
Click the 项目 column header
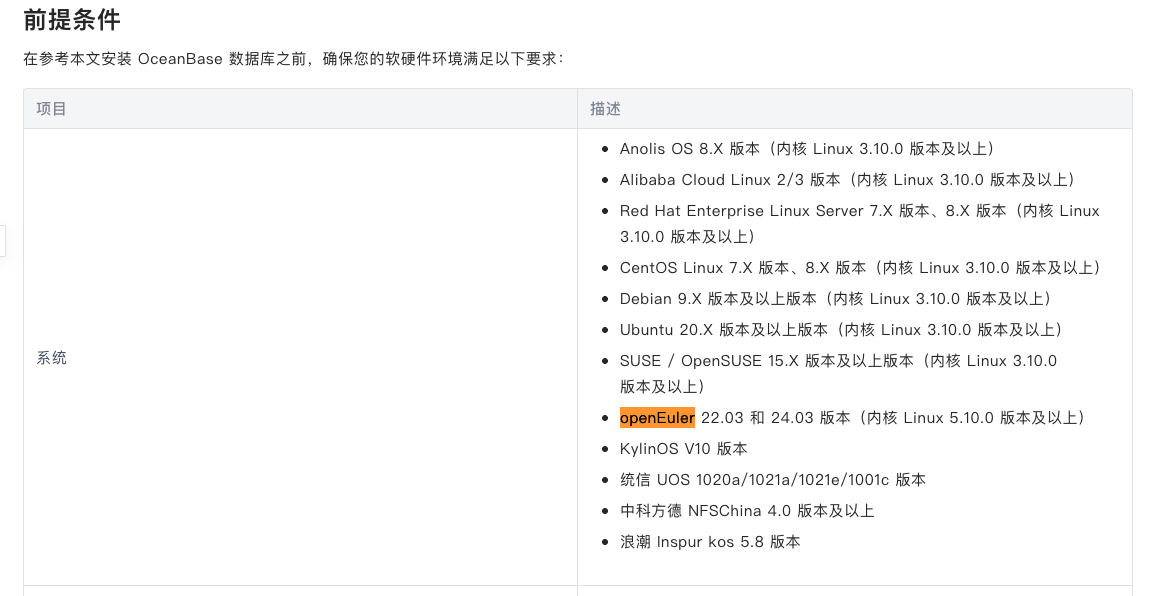pyautogui.click(x=51, y=109)
